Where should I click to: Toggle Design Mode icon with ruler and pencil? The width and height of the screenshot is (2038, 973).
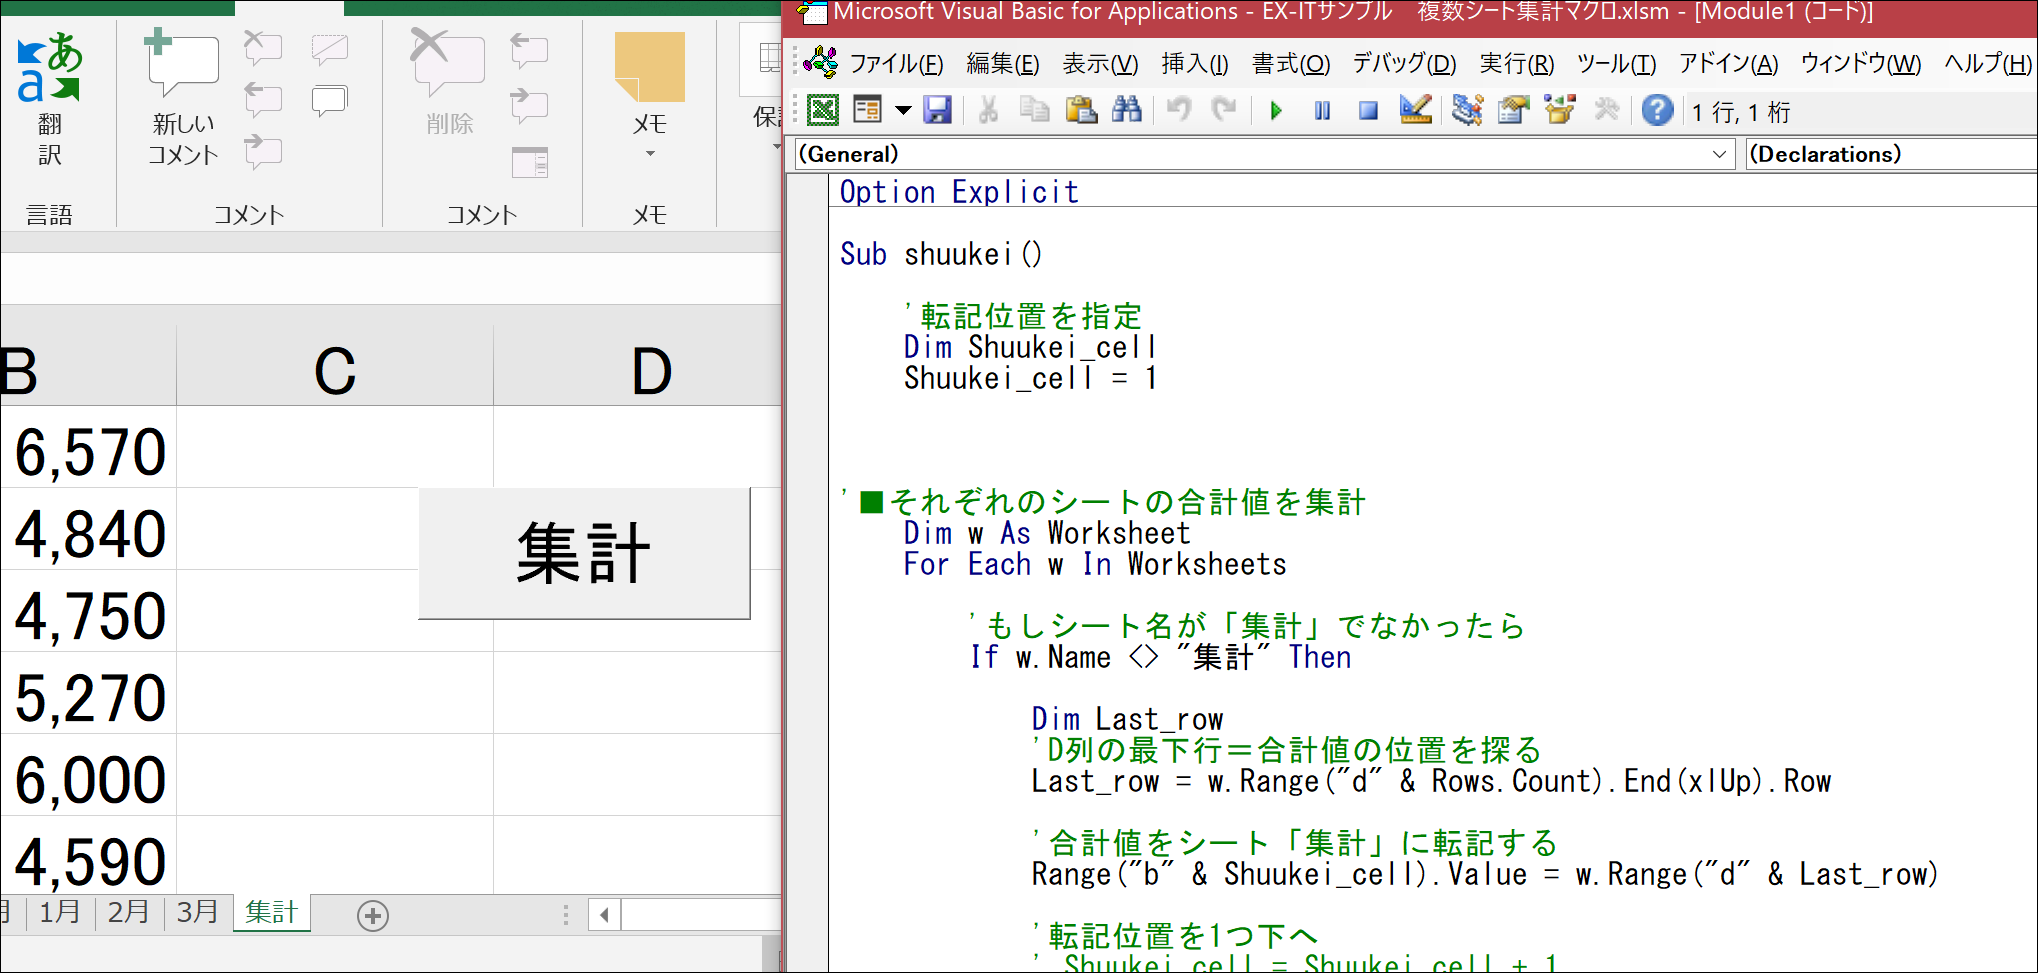1415,110
